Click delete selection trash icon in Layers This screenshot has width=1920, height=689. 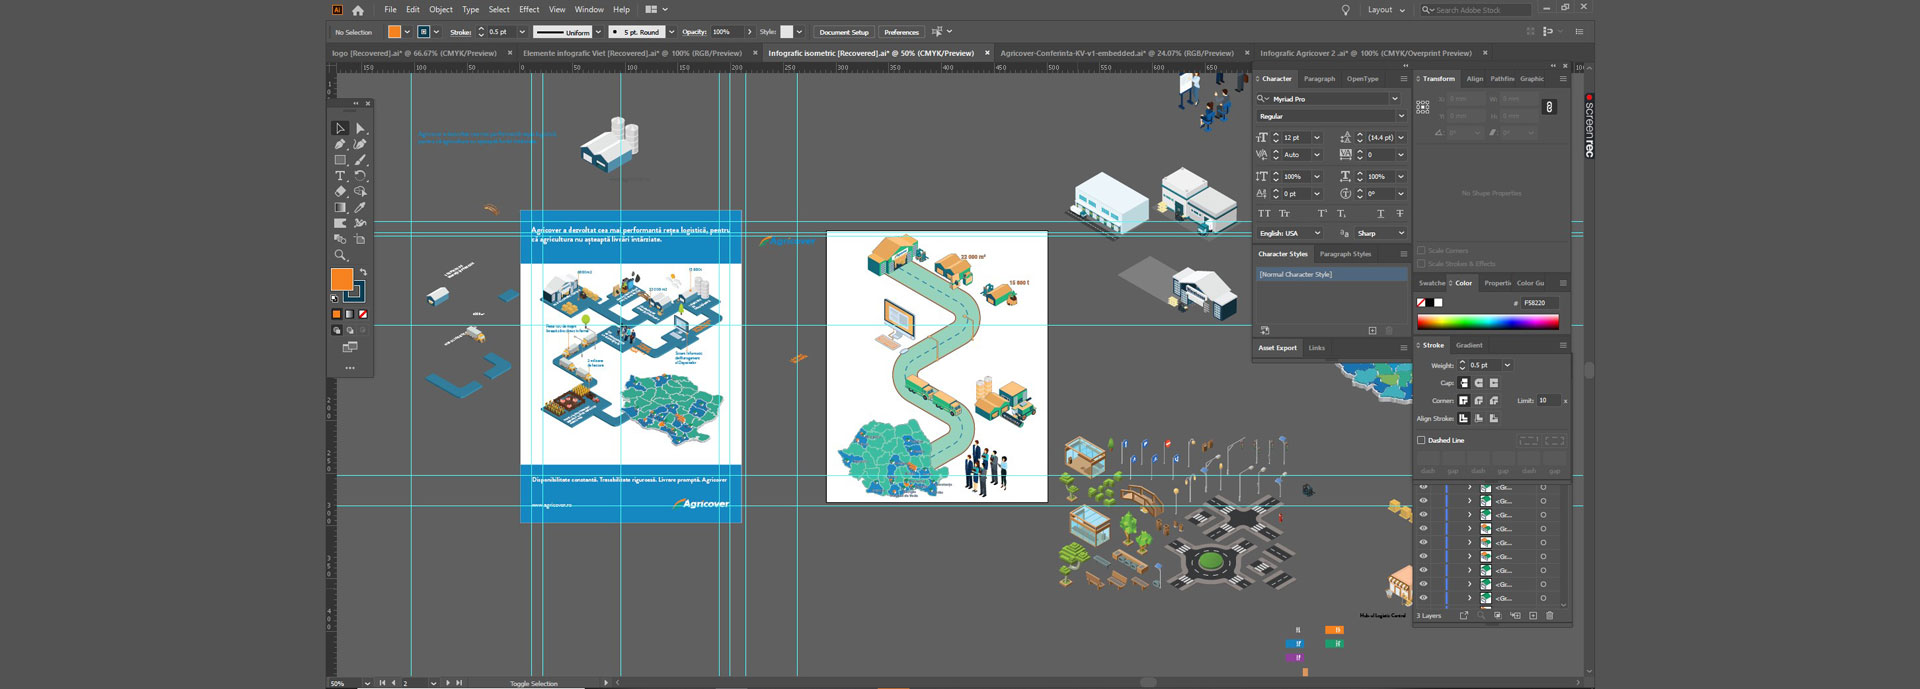(x=1550, y=616)
